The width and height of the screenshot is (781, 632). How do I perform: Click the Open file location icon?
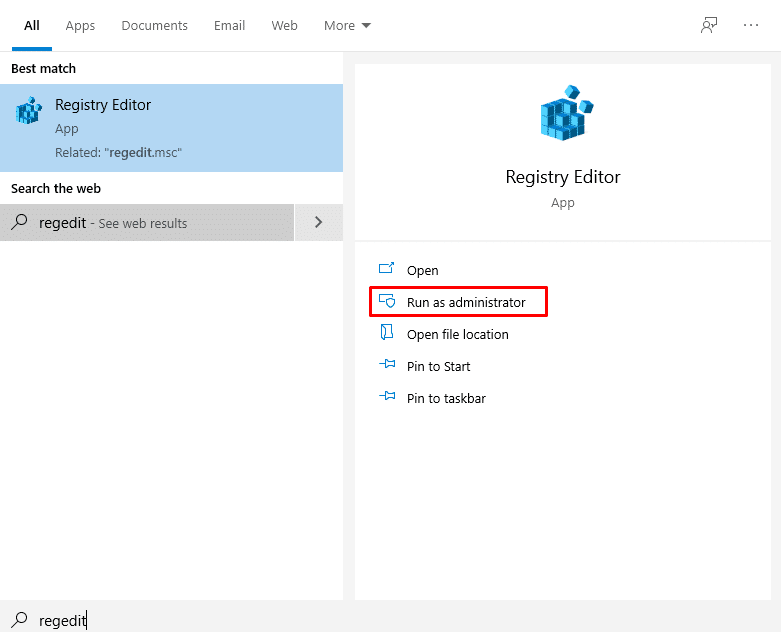(x=388, y=334)
